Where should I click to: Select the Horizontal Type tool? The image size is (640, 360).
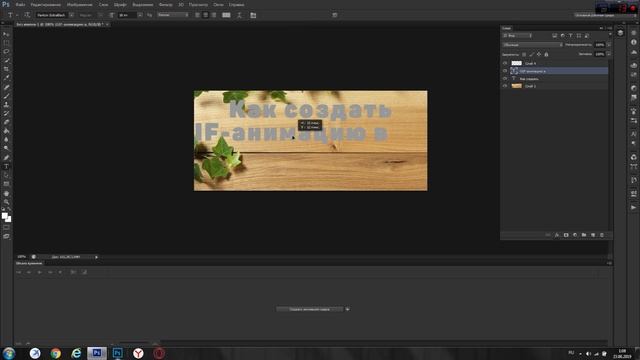[x=6, y=167]
